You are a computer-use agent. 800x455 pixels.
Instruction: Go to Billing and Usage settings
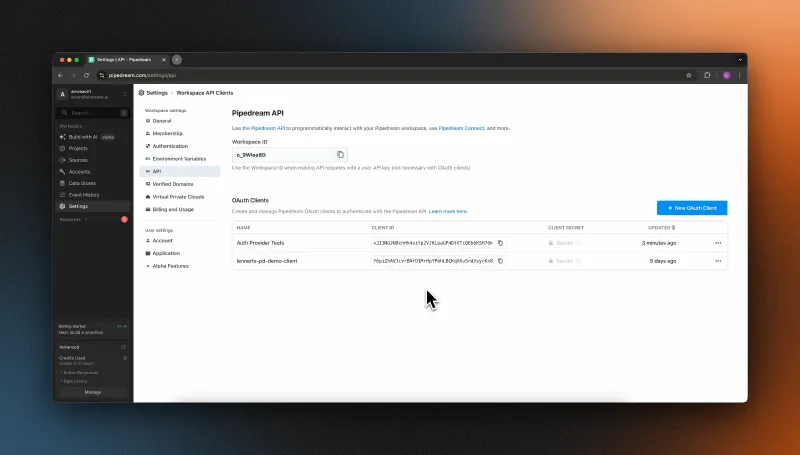click(173, 209)
